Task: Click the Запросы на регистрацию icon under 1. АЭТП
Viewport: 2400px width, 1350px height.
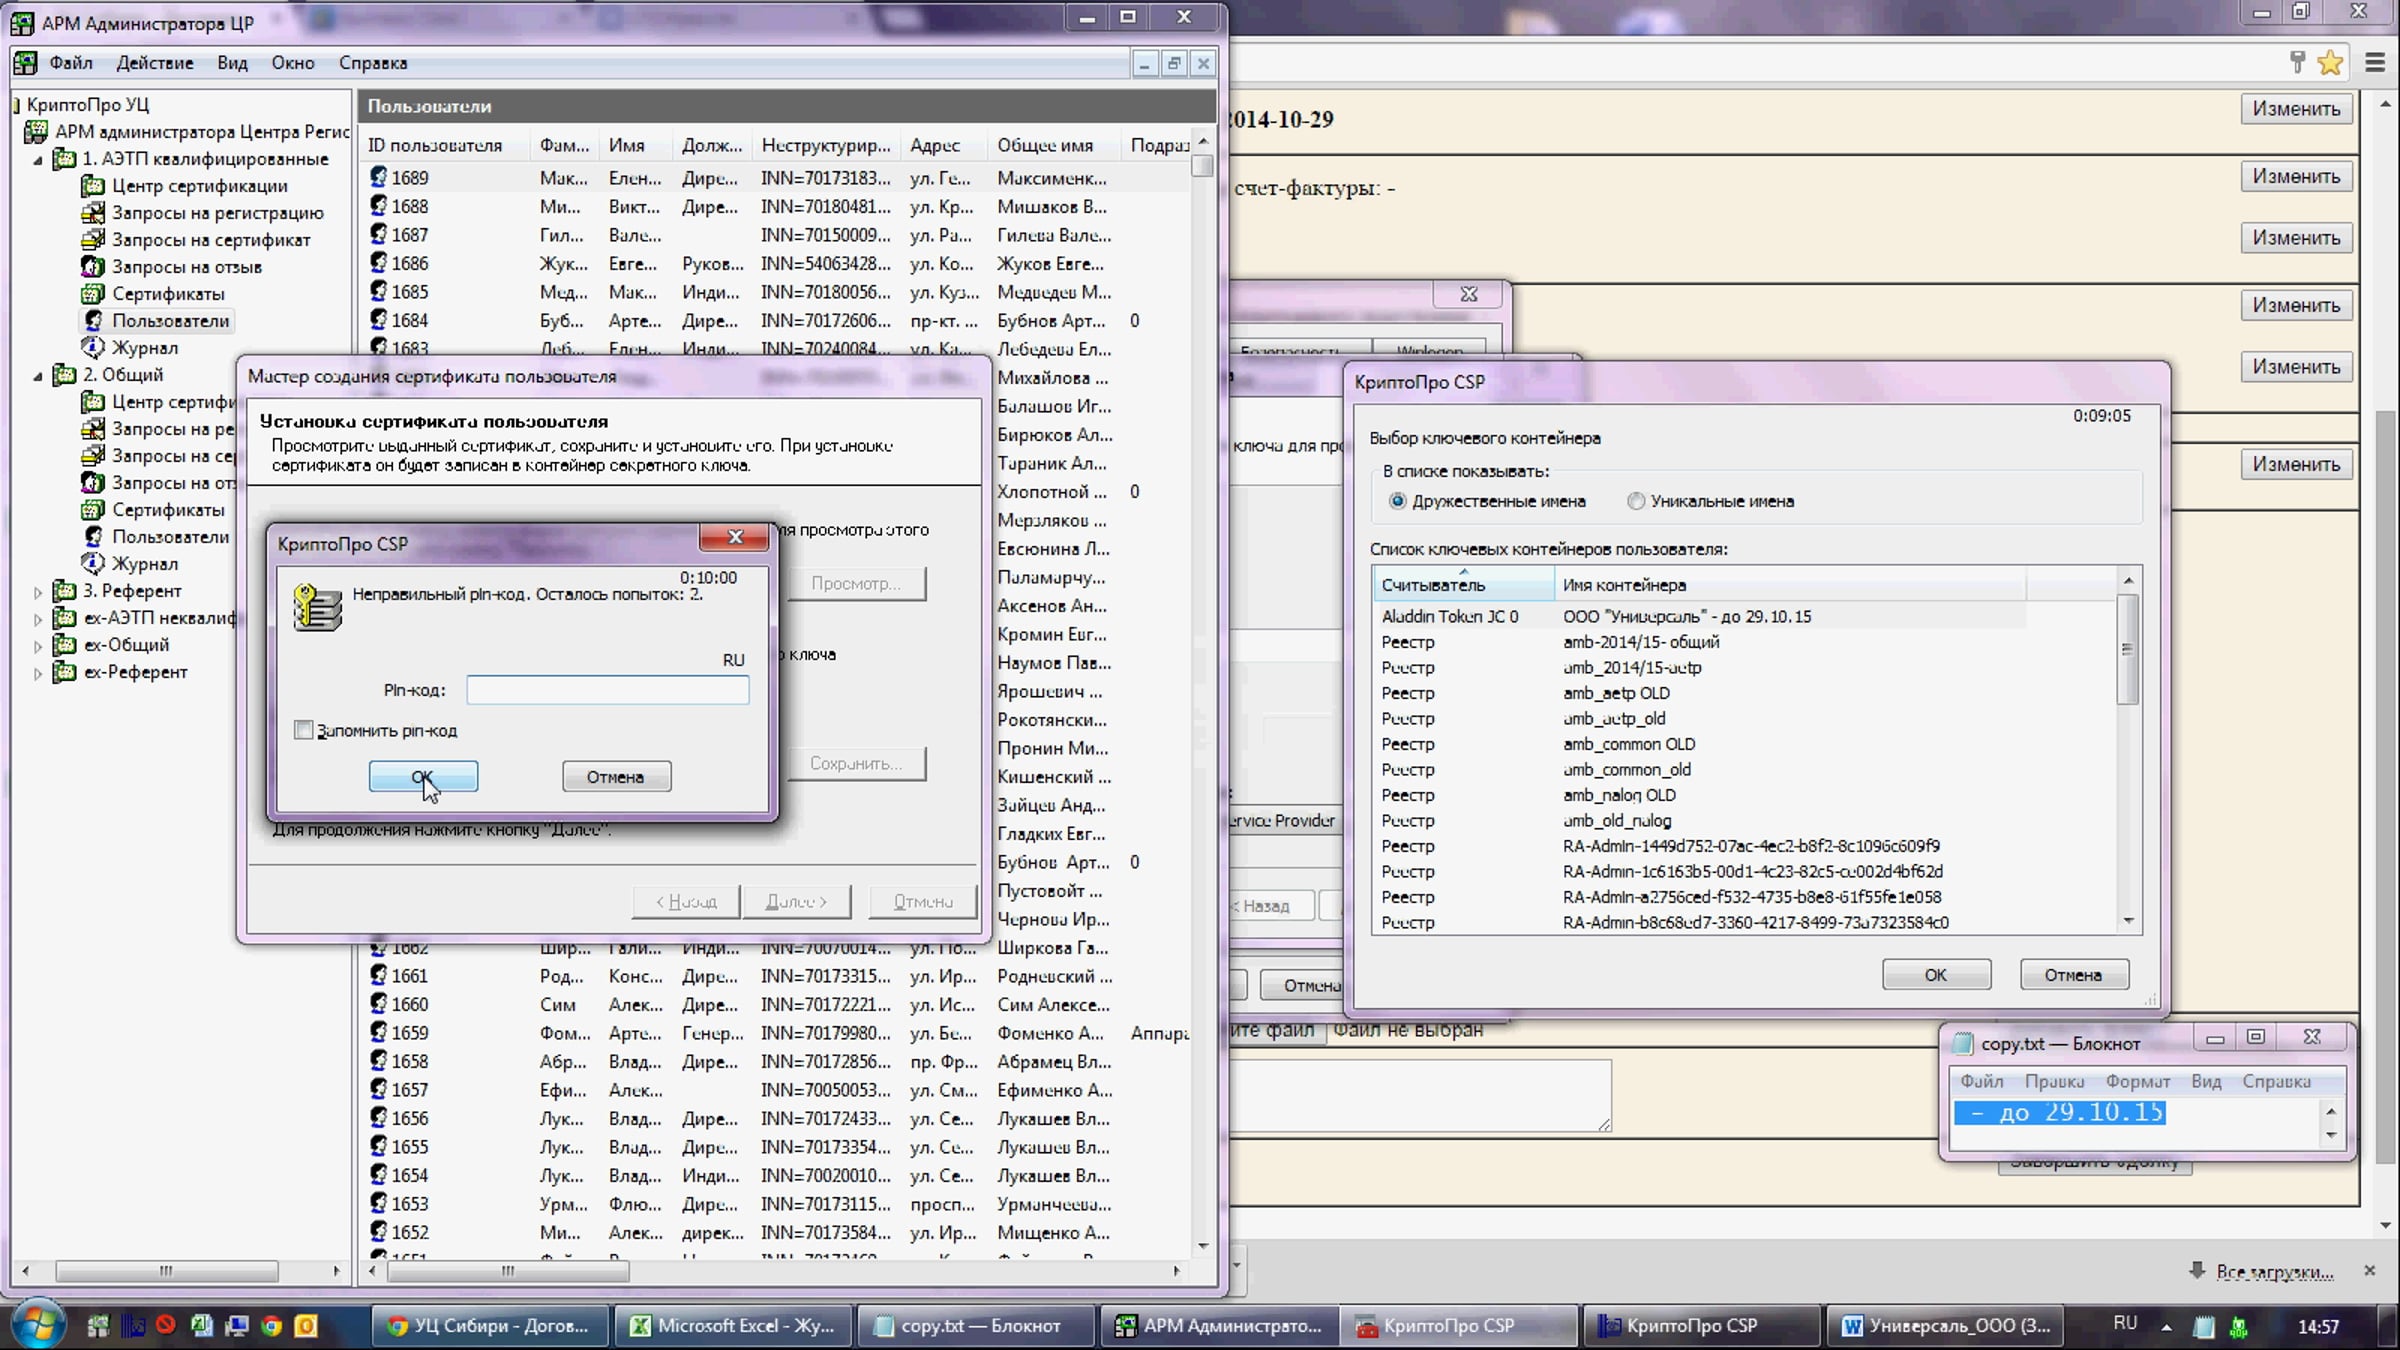Action: click(93, 213)
